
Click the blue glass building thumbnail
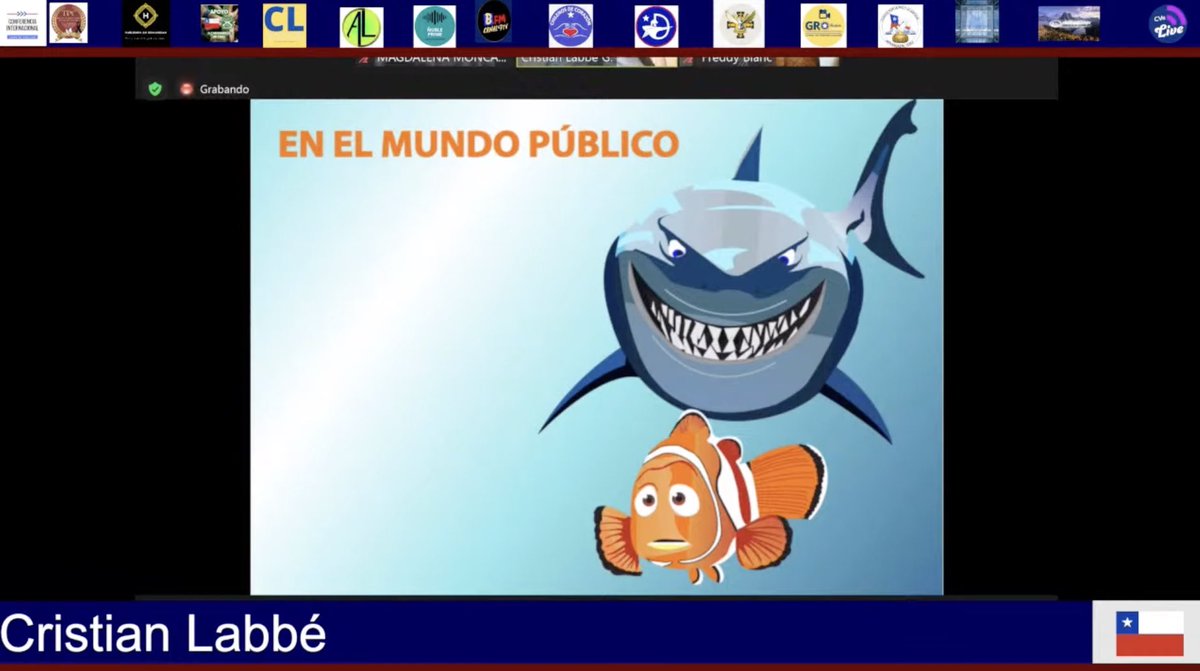977,22
